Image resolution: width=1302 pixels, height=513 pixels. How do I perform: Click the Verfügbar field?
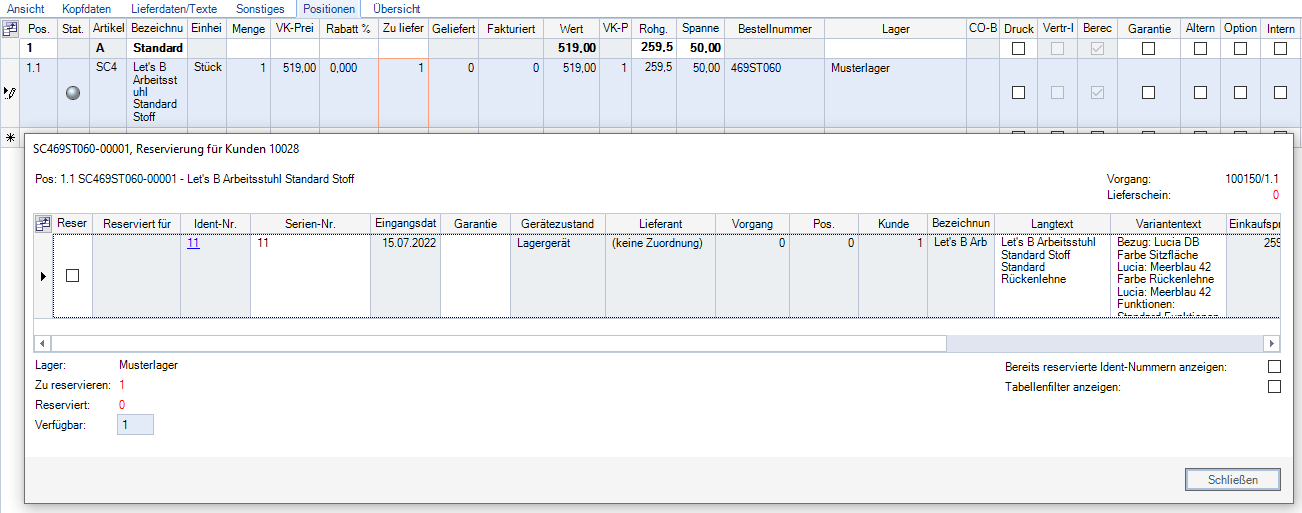pyautogui.click(x=135, y=425)
